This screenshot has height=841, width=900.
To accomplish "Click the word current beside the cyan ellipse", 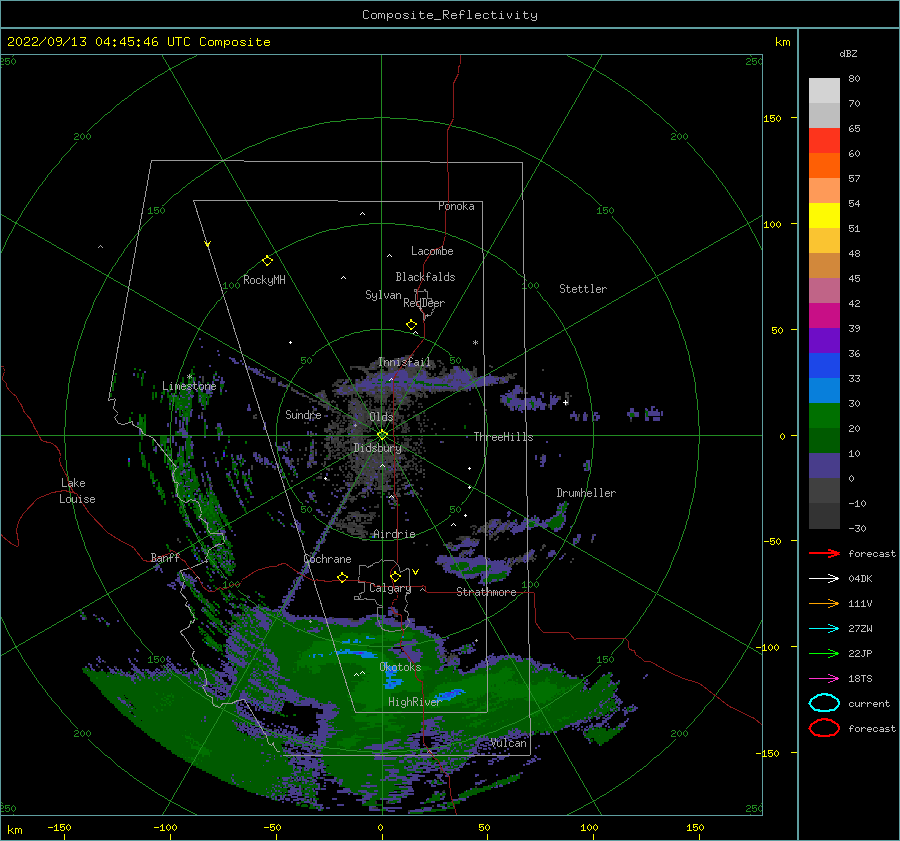I will [x=869, y=703].
